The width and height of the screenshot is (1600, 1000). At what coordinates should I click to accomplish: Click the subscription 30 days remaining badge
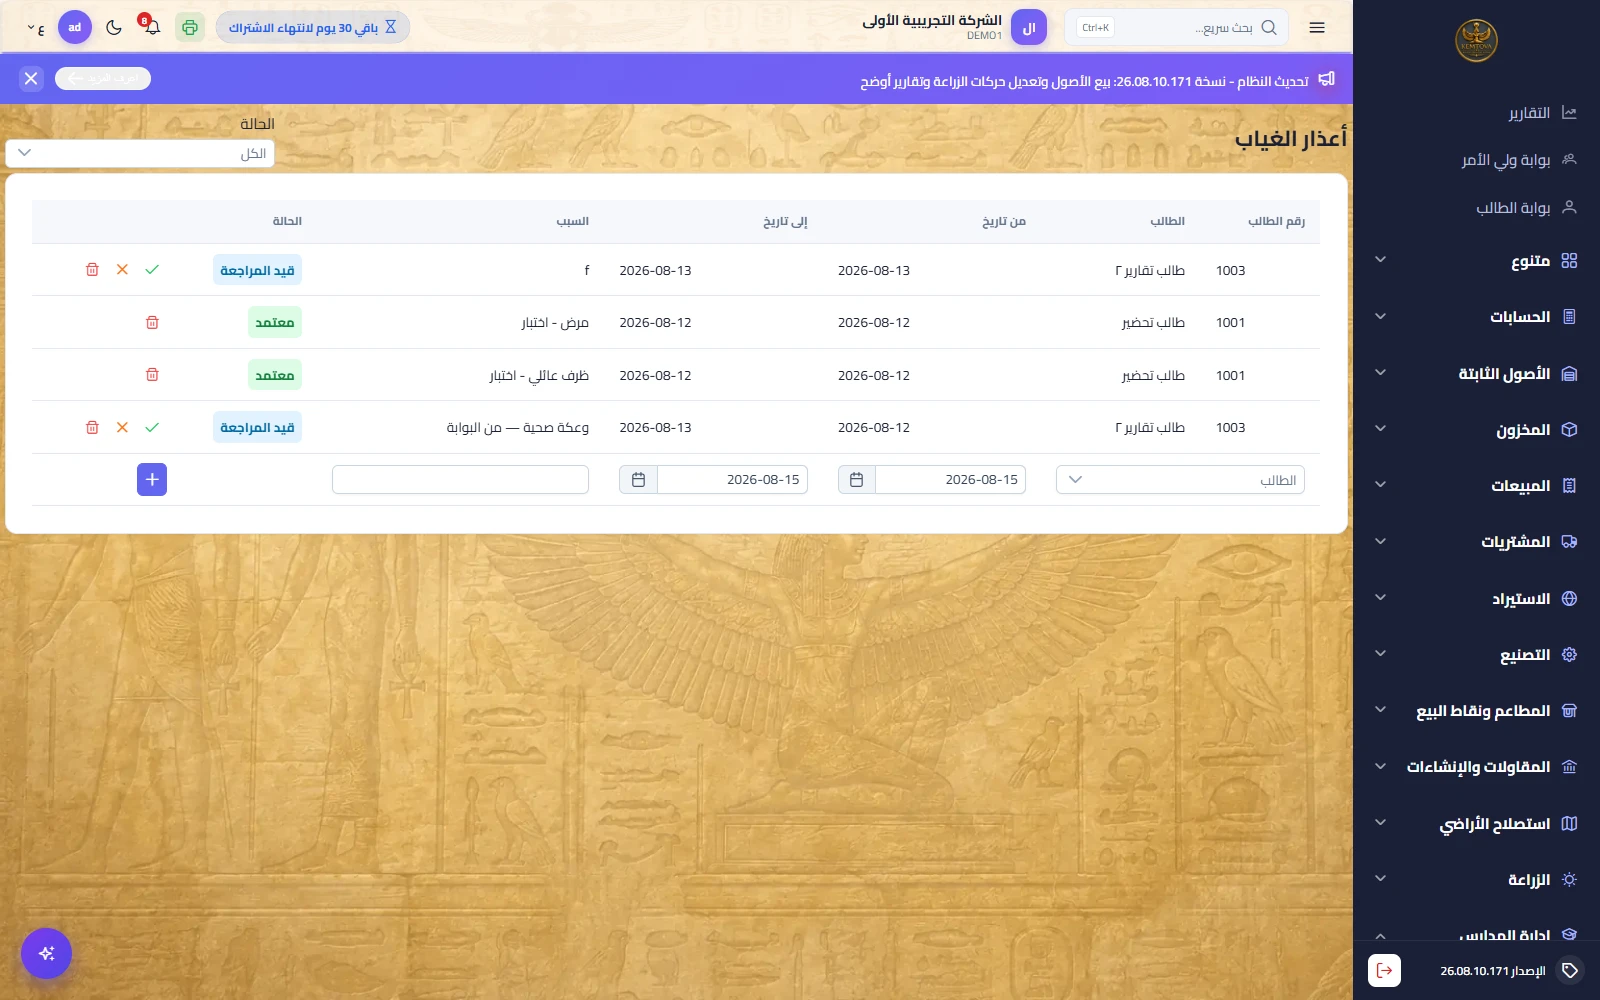coord(312,27)
